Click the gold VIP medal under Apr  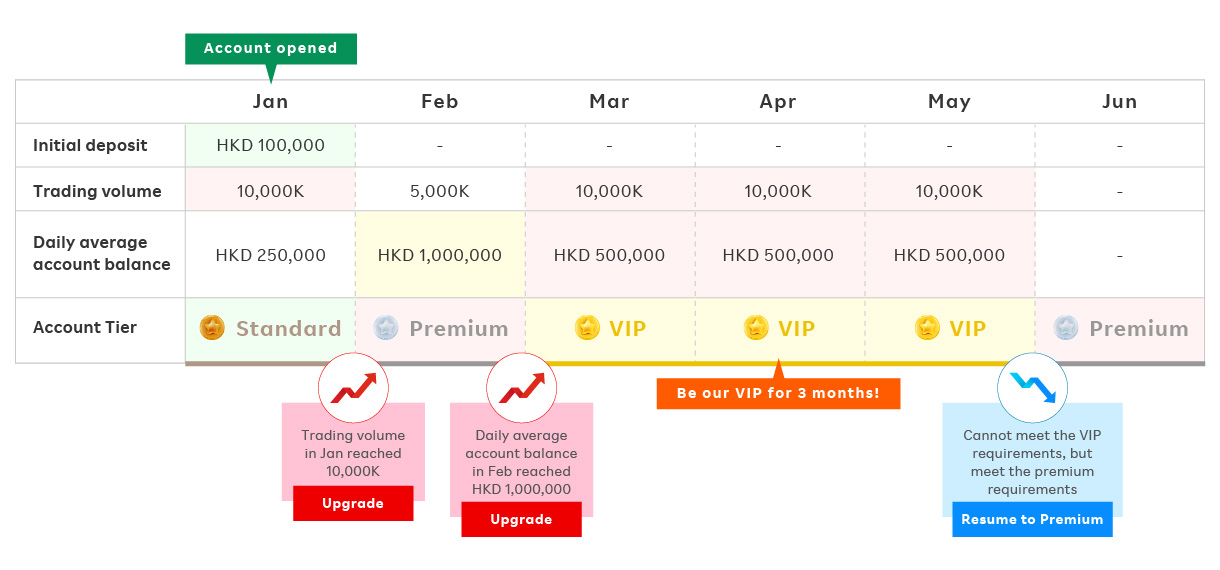(x=756, y=328)
